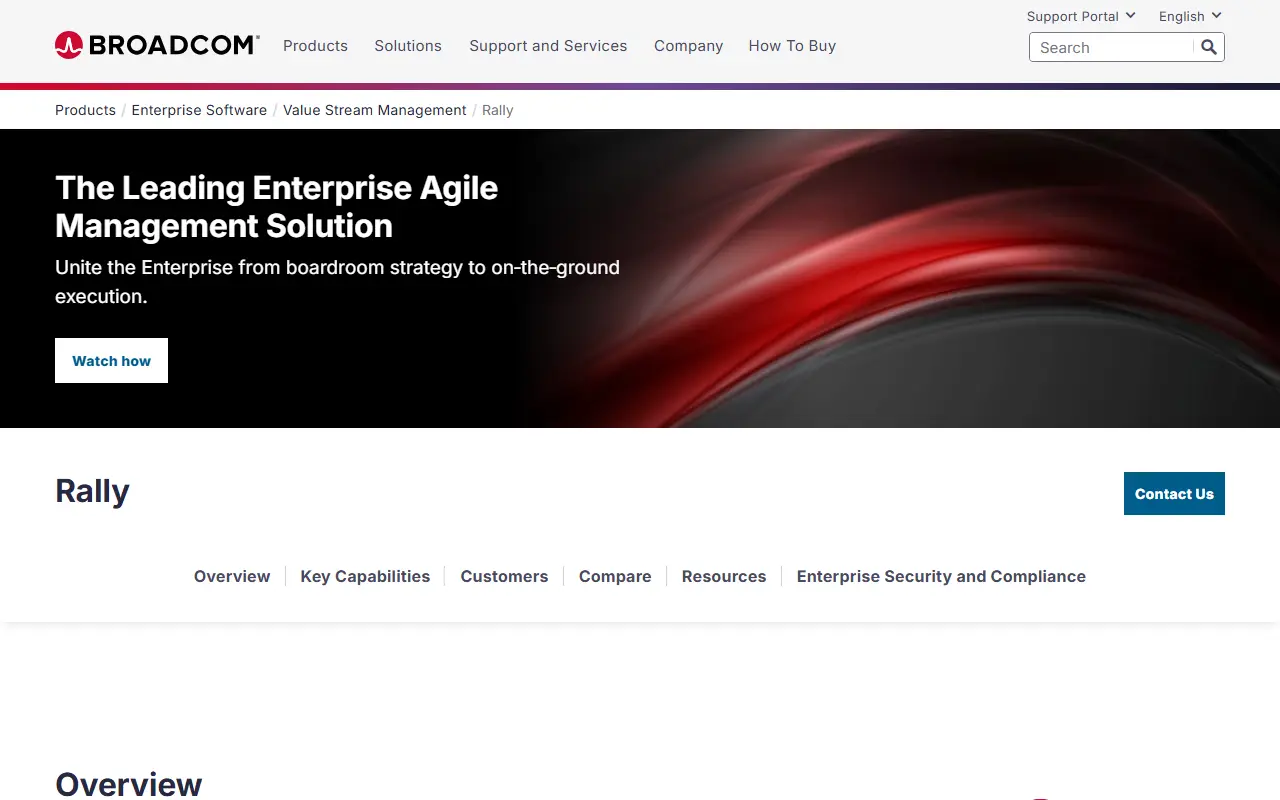
Task: Click the Broadcom logo
Action: click(157, 45)
